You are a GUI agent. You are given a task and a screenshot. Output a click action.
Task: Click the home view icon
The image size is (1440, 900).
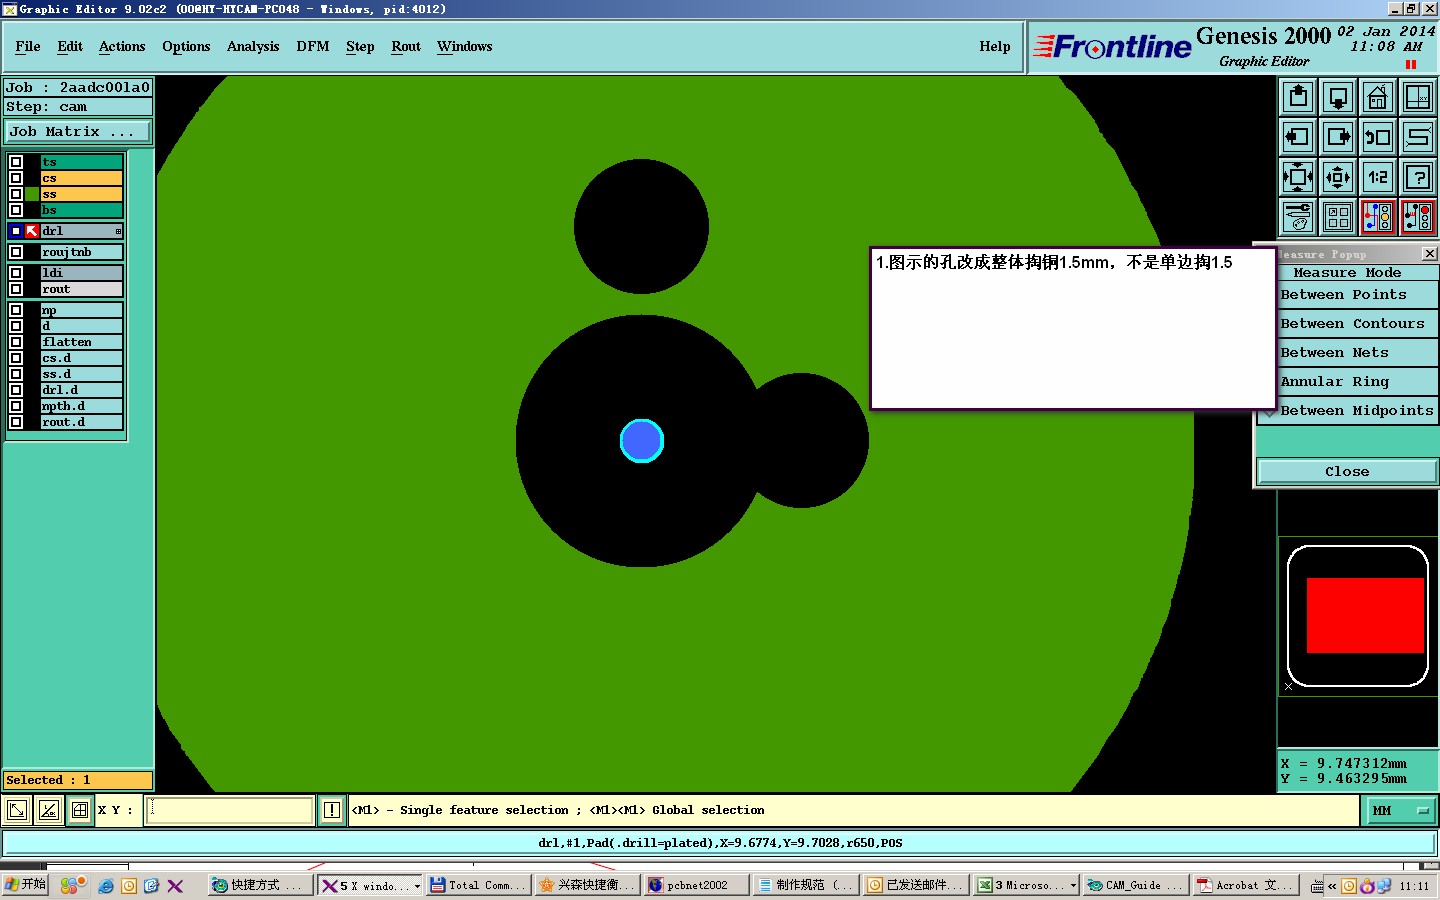tap(1378, 97)
